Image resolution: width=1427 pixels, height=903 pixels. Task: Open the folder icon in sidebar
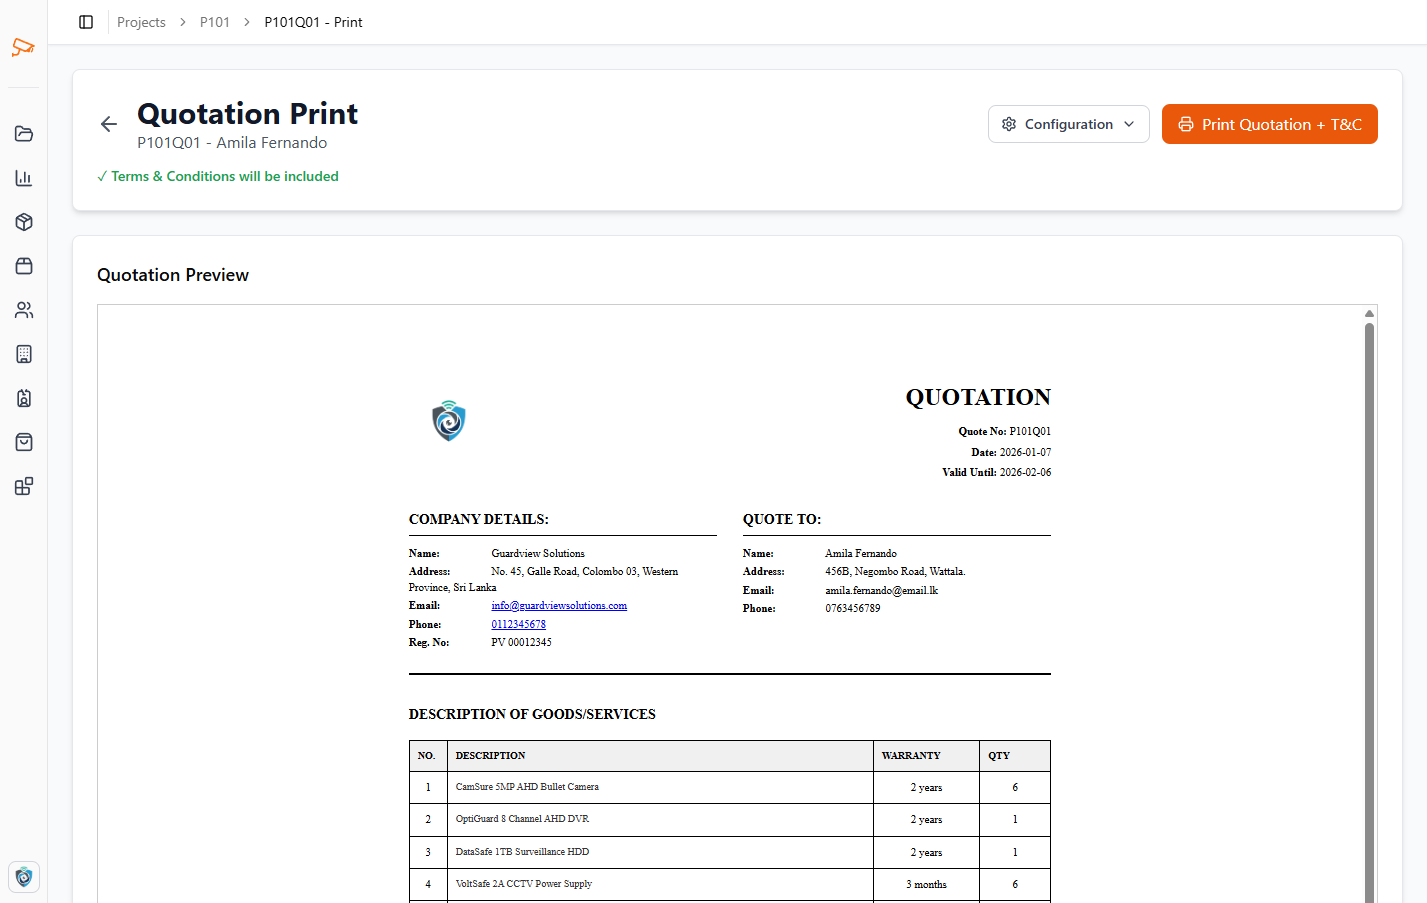pos(24,134)
